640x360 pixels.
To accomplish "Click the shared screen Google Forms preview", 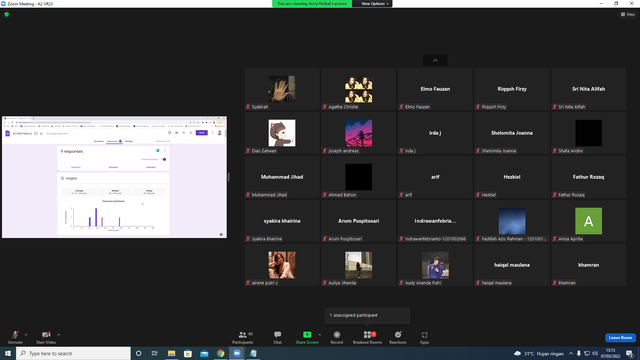I will point(114,177).
